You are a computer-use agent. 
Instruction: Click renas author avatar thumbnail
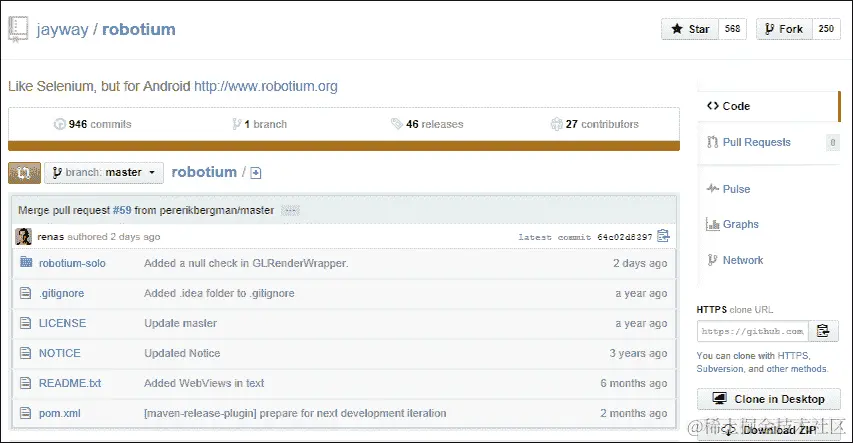23,236
